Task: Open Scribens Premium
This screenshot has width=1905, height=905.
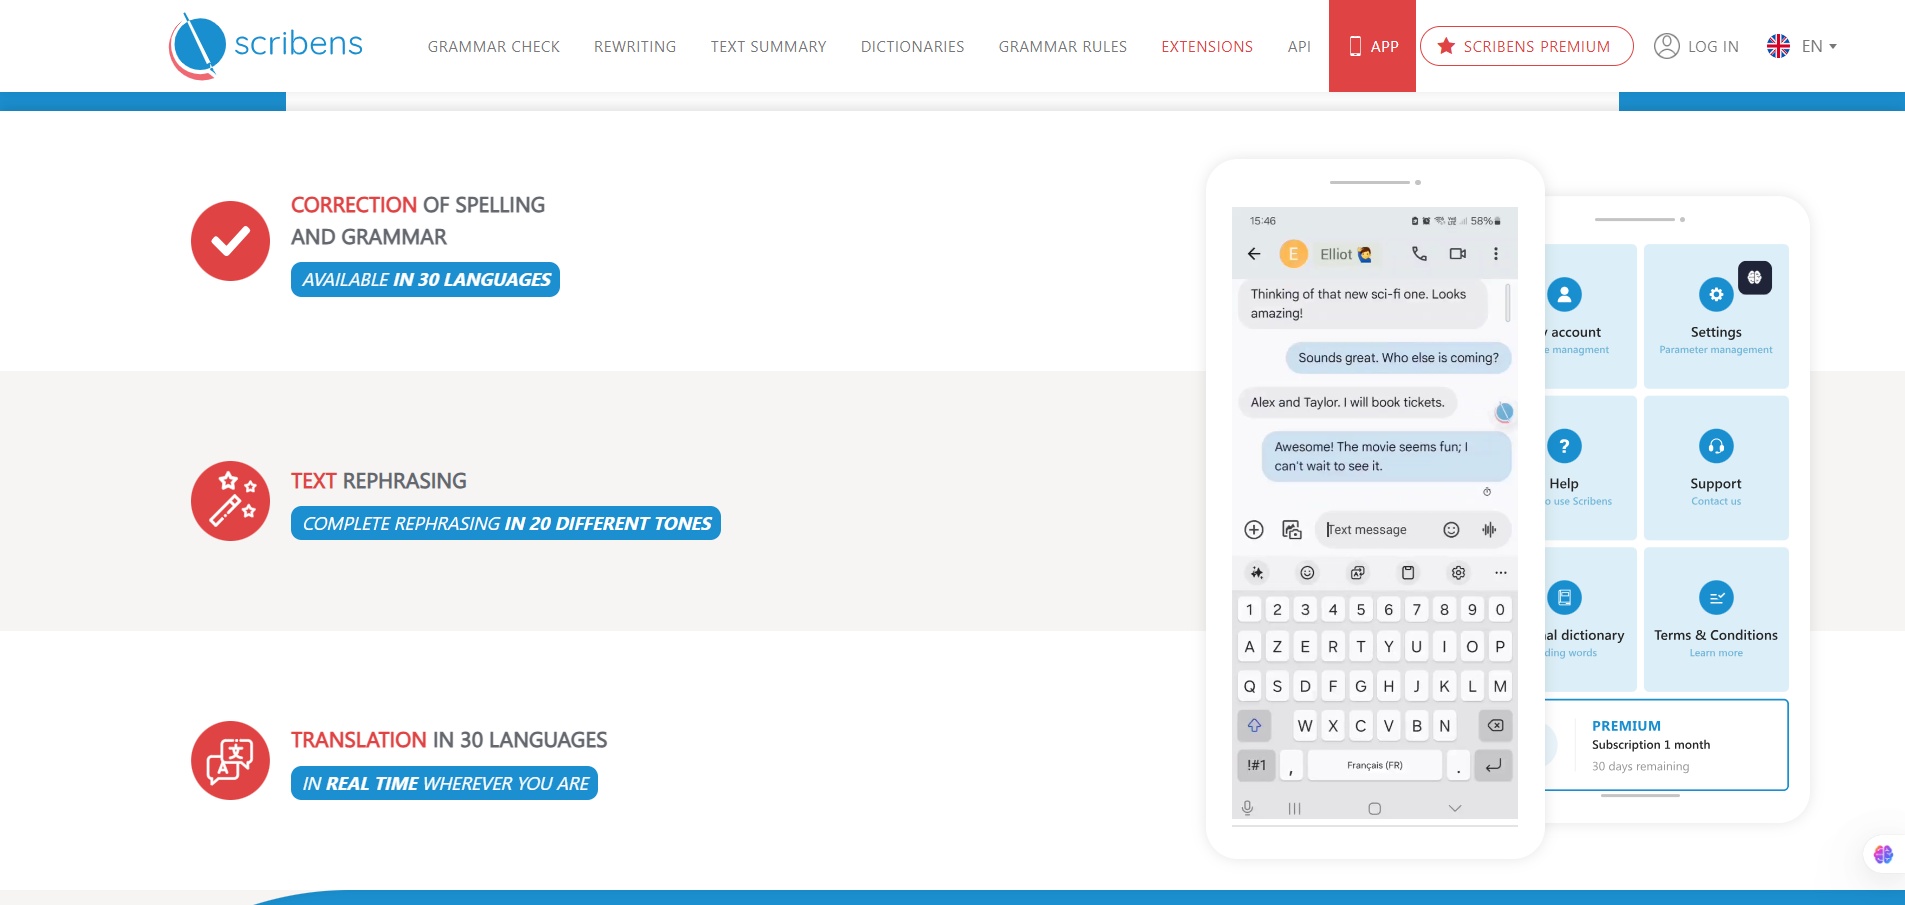Action: [x=1526, y=46]
